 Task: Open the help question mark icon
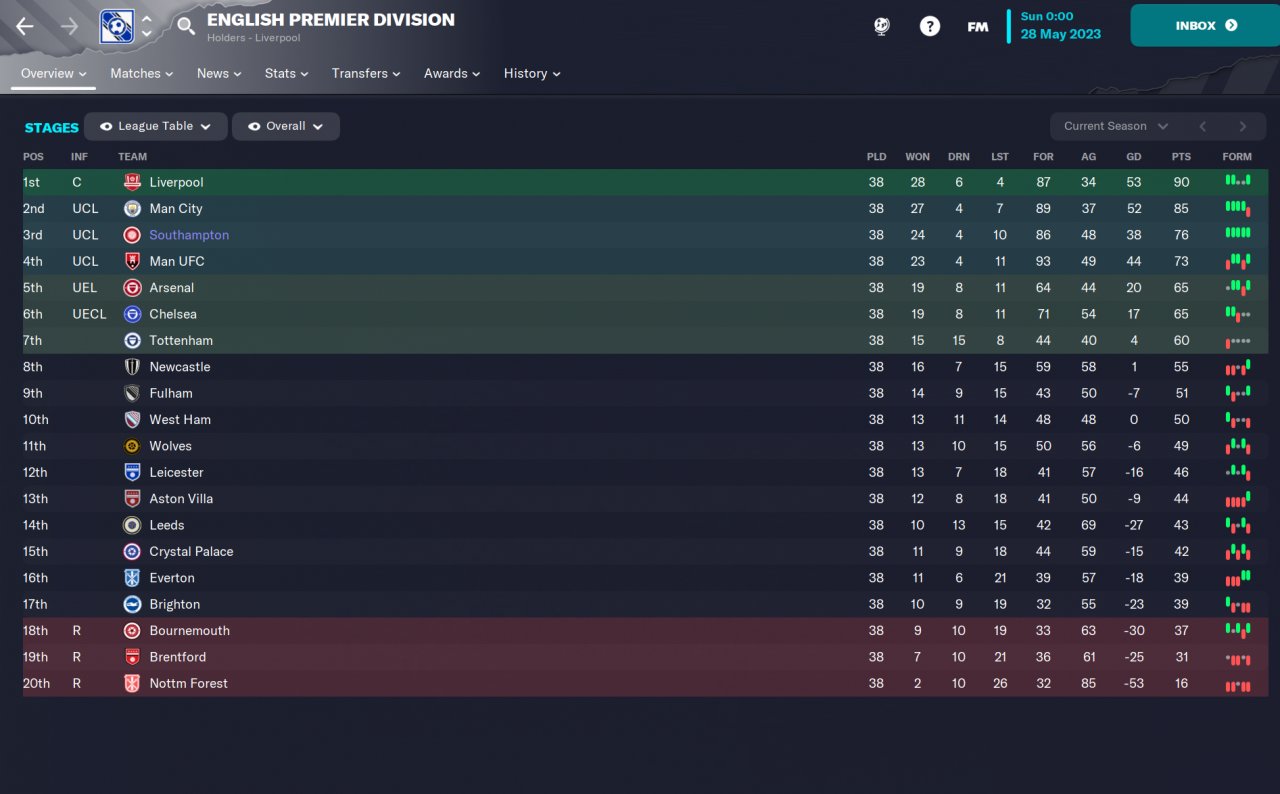pyautogui.click(x=930, y=27)
